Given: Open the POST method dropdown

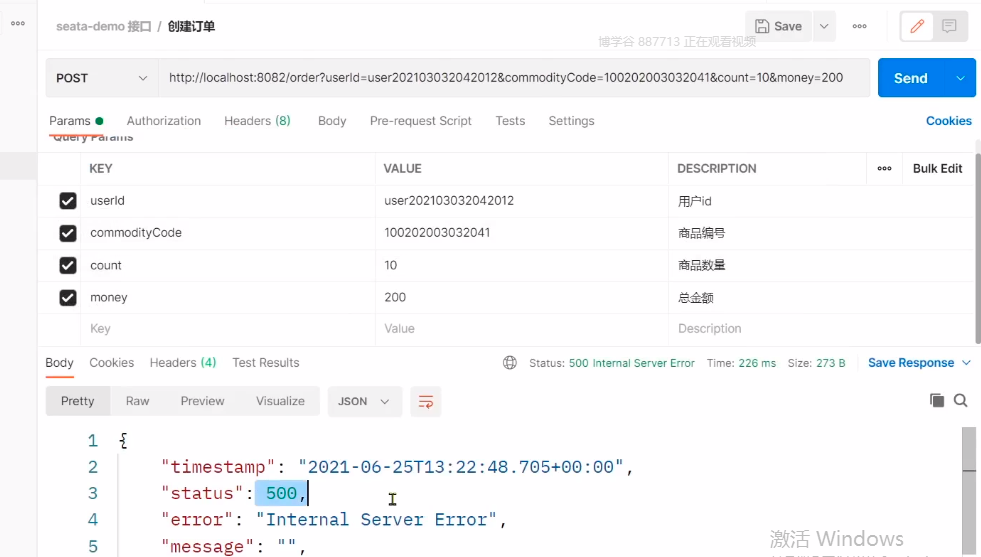Looking at the screenshot, I should (x=102, y=78).
